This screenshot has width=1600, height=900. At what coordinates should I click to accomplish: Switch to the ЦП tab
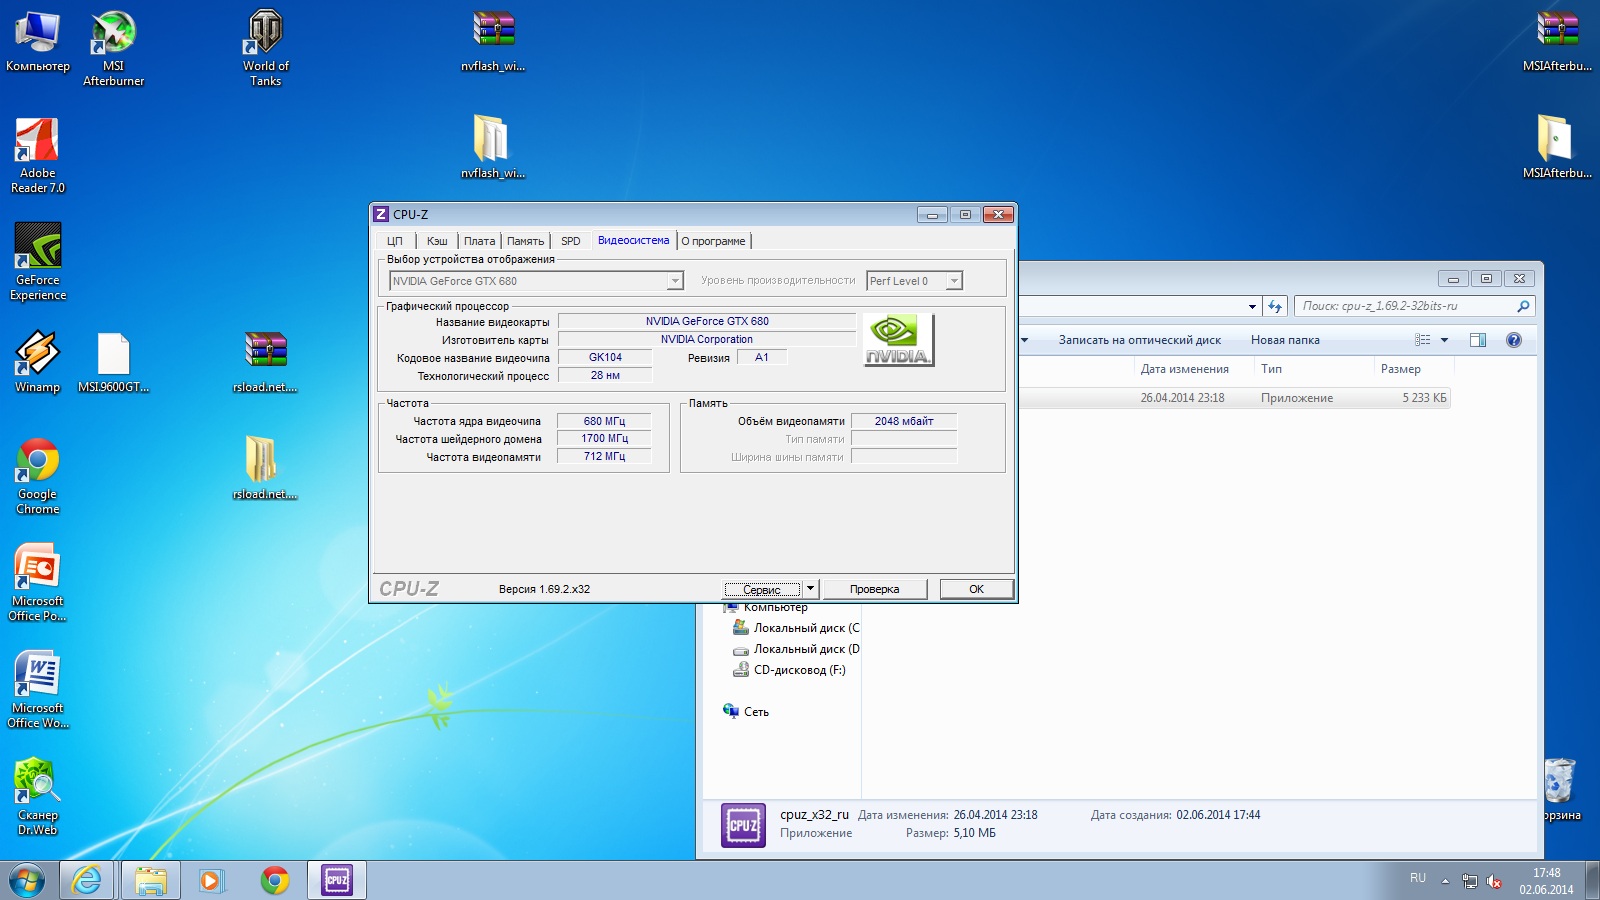click(395, 241)
